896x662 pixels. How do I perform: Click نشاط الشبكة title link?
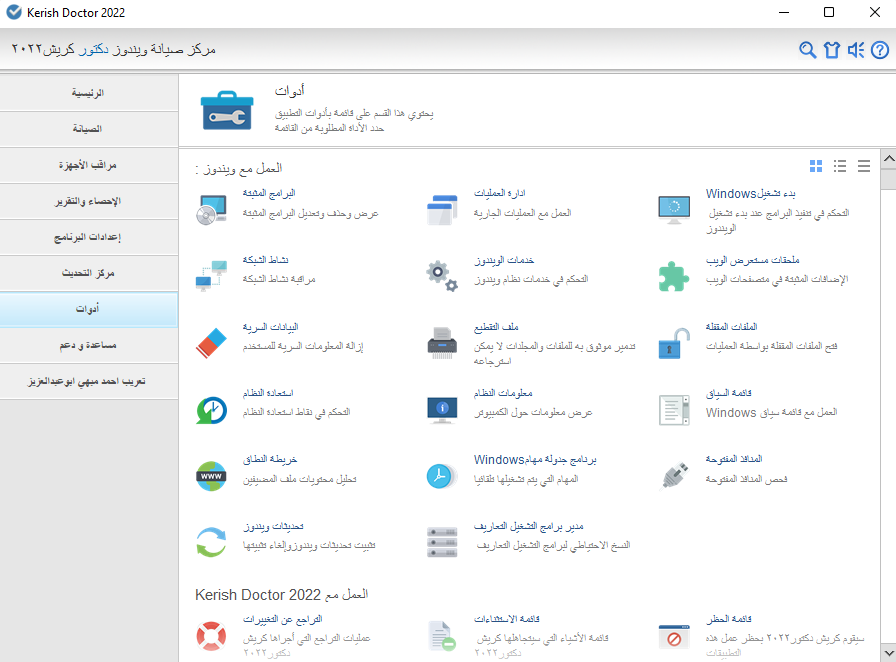point(265,260)
